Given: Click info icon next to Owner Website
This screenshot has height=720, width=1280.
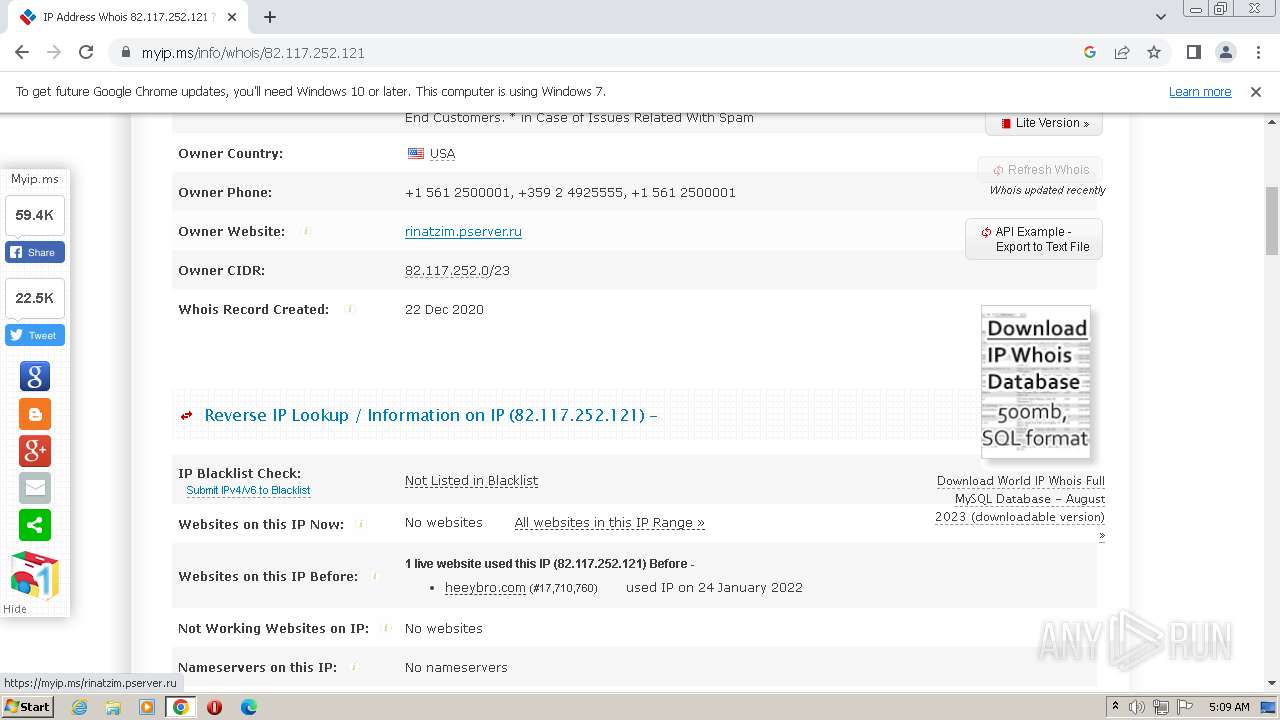Looking at the screenshot, I should pyautogui.click(x=306, y=231).
